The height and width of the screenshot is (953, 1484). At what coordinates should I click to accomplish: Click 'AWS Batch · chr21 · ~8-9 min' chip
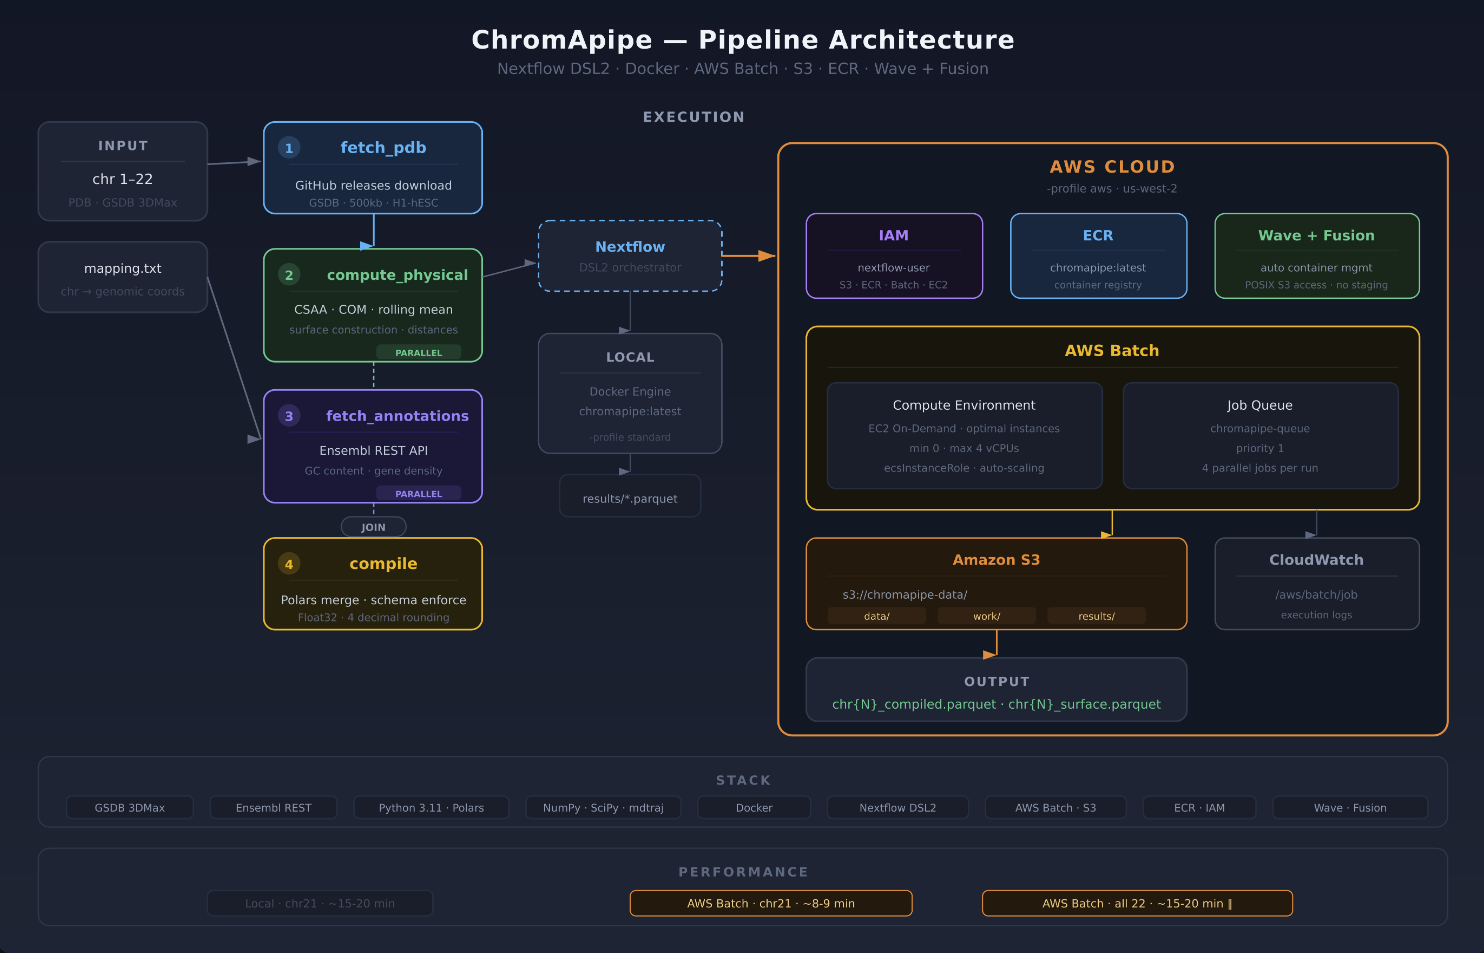coord(771,903)
